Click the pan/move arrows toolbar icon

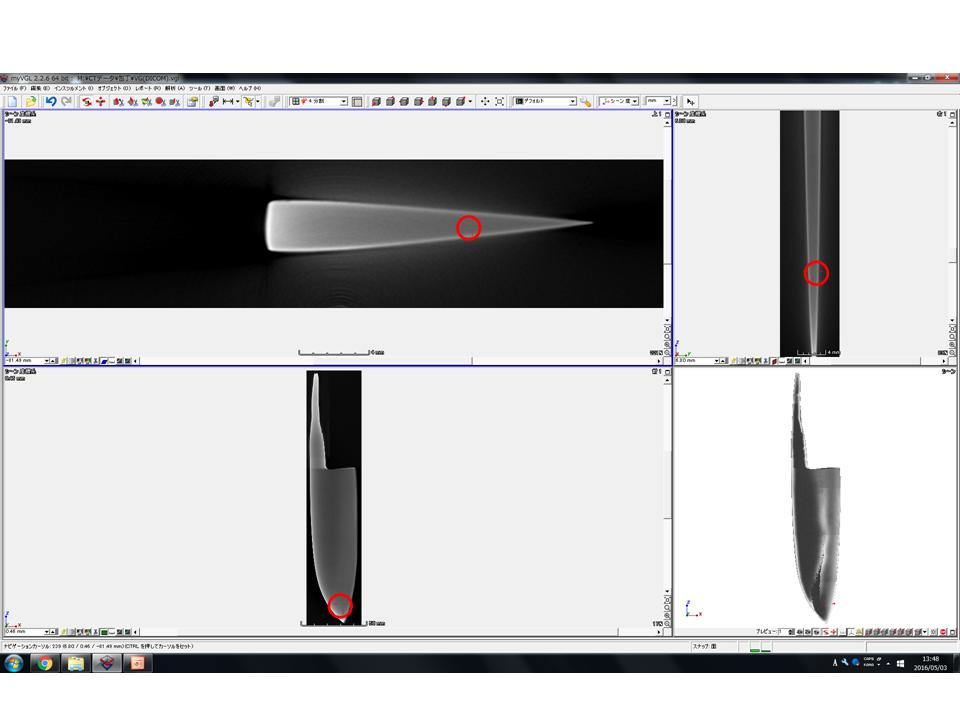(x=485, y=101)
